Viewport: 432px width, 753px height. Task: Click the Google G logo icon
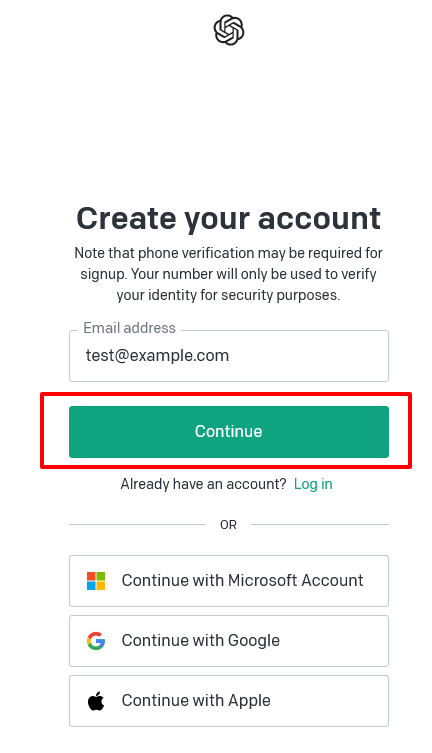pos(96,641)
